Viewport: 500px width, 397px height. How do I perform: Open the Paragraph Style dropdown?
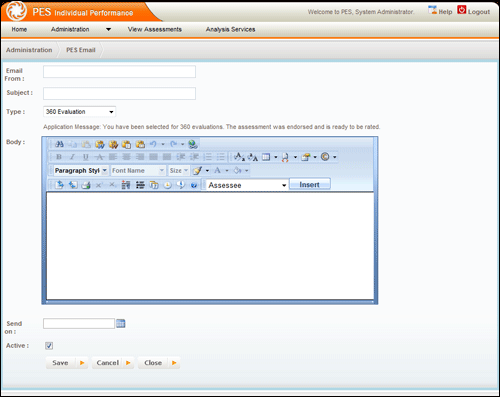pyautogui.click(x=81, y=171)
